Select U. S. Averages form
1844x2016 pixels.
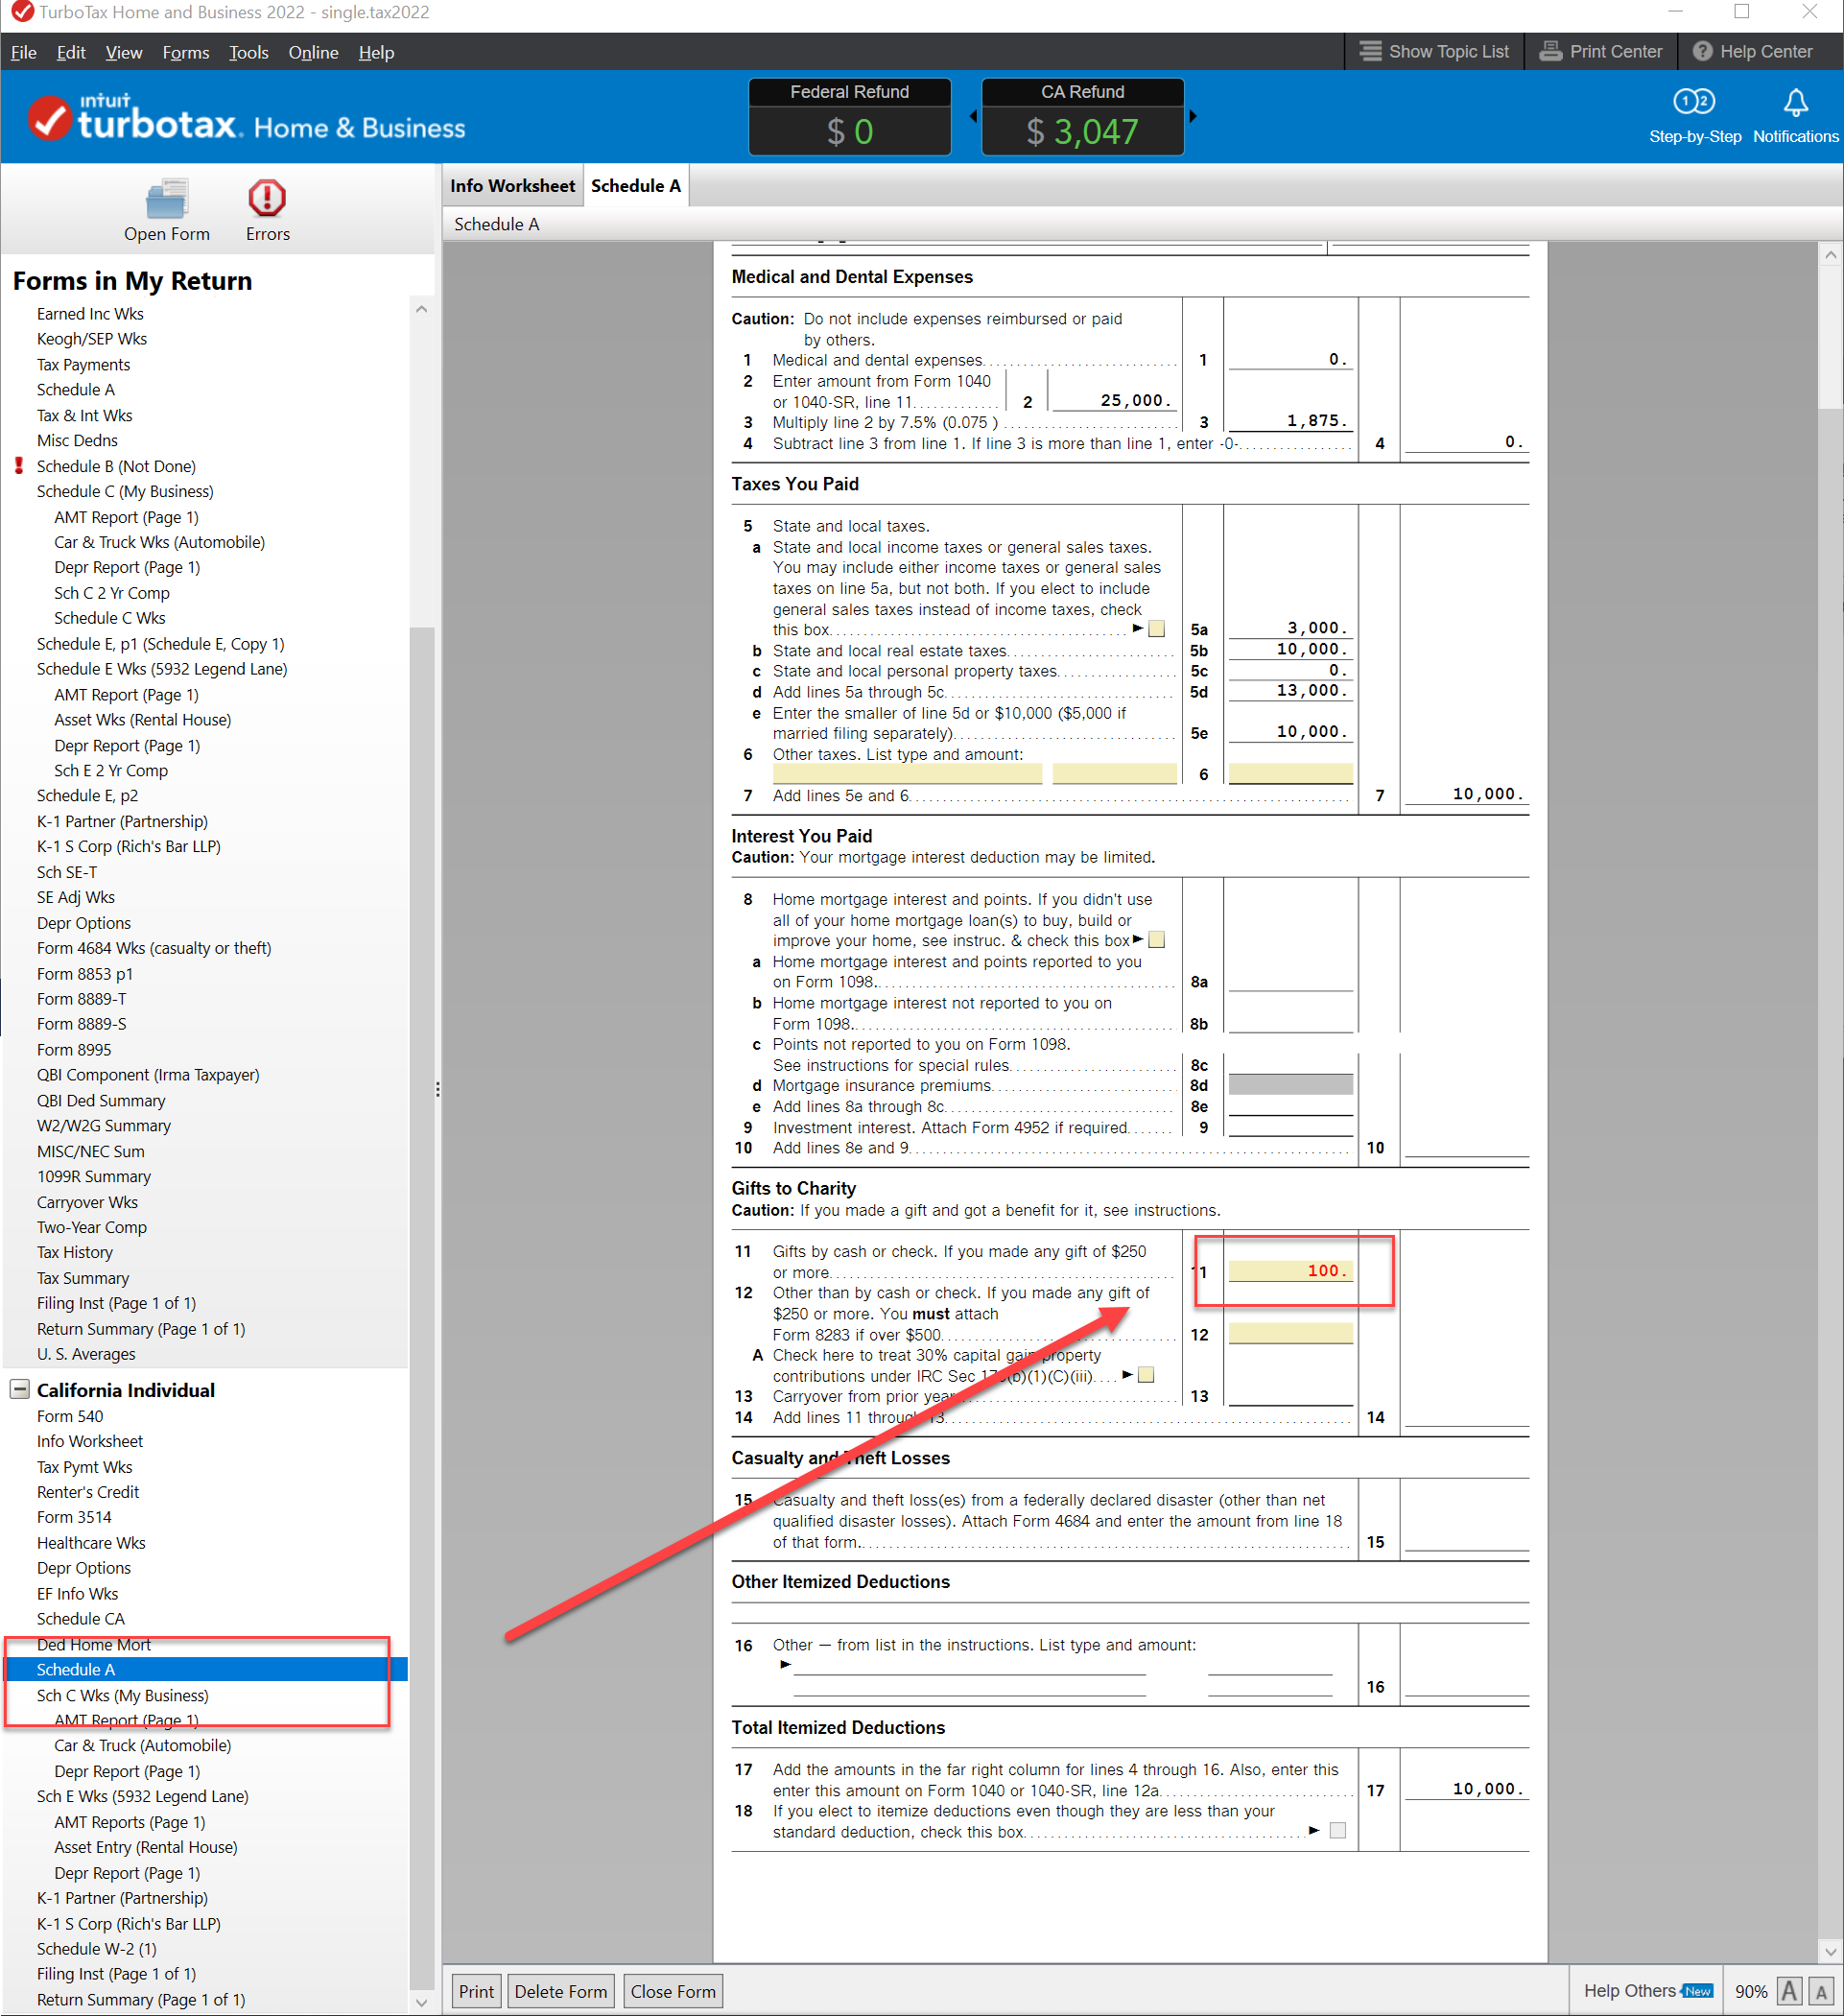[x=86, y=1354]
